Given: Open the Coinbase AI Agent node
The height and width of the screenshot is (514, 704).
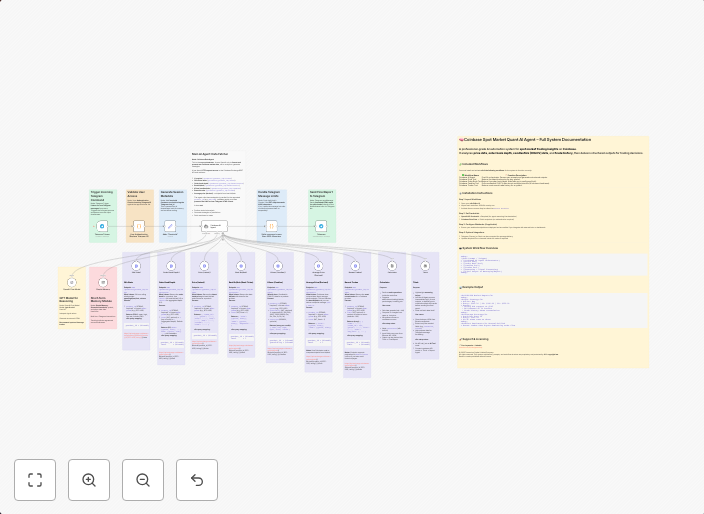Looking at the screenshot, I should pos(215,227).
